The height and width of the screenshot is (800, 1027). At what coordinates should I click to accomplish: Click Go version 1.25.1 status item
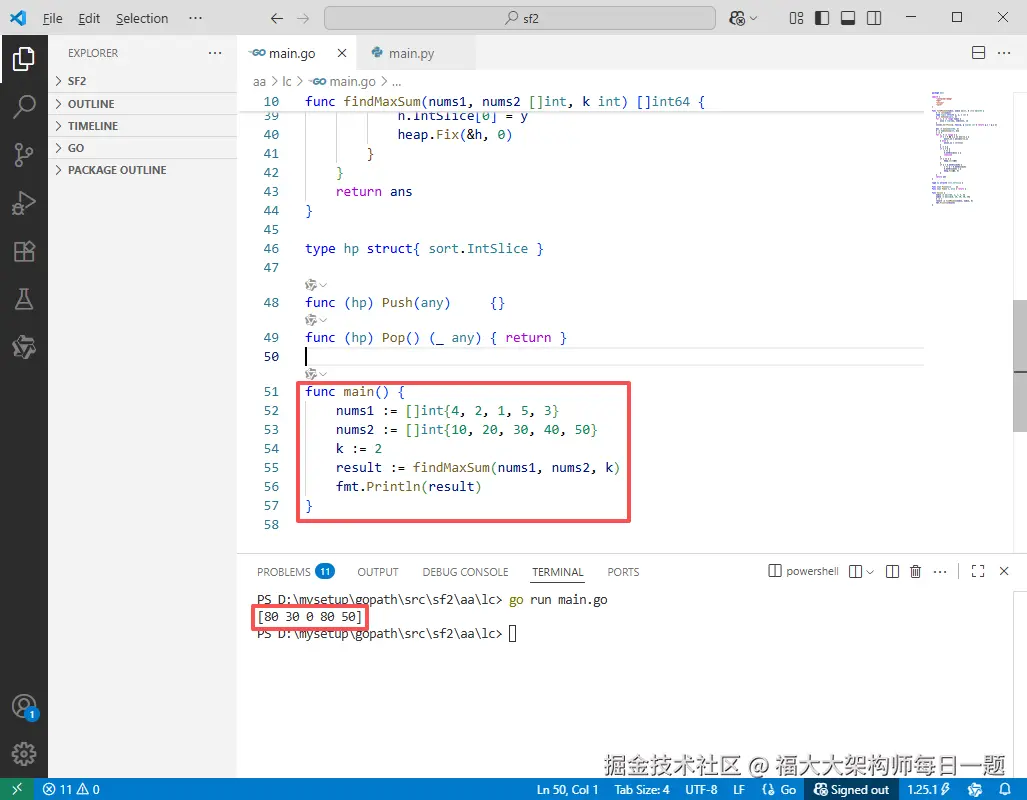click(x=929, y=790)
